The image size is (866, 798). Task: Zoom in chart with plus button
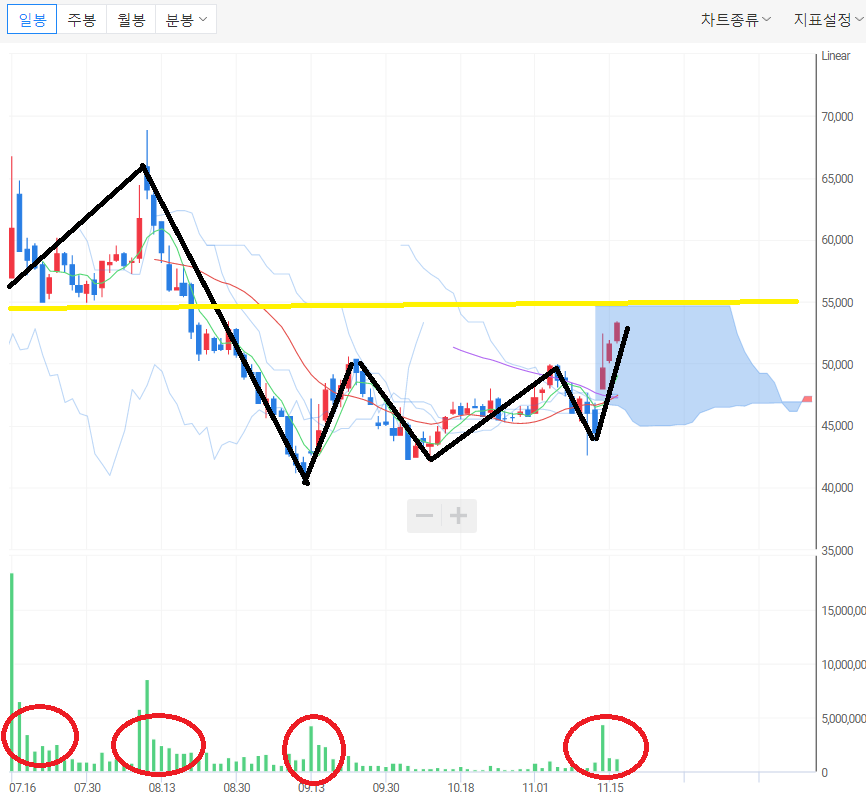tap(459, 516)
